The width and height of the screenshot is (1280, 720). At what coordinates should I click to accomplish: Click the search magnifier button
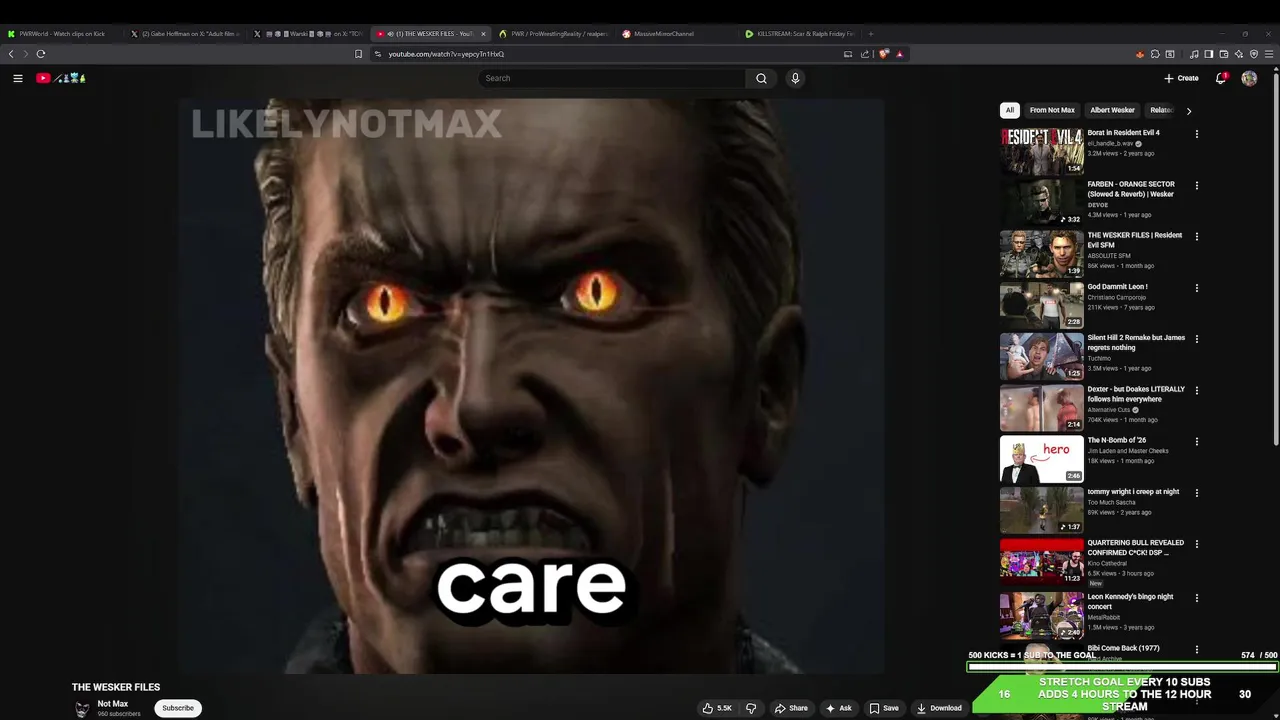coord(761,78)
